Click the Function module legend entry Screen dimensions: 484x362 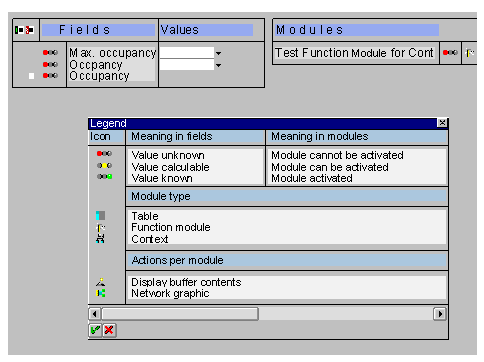tap(171, 227)
